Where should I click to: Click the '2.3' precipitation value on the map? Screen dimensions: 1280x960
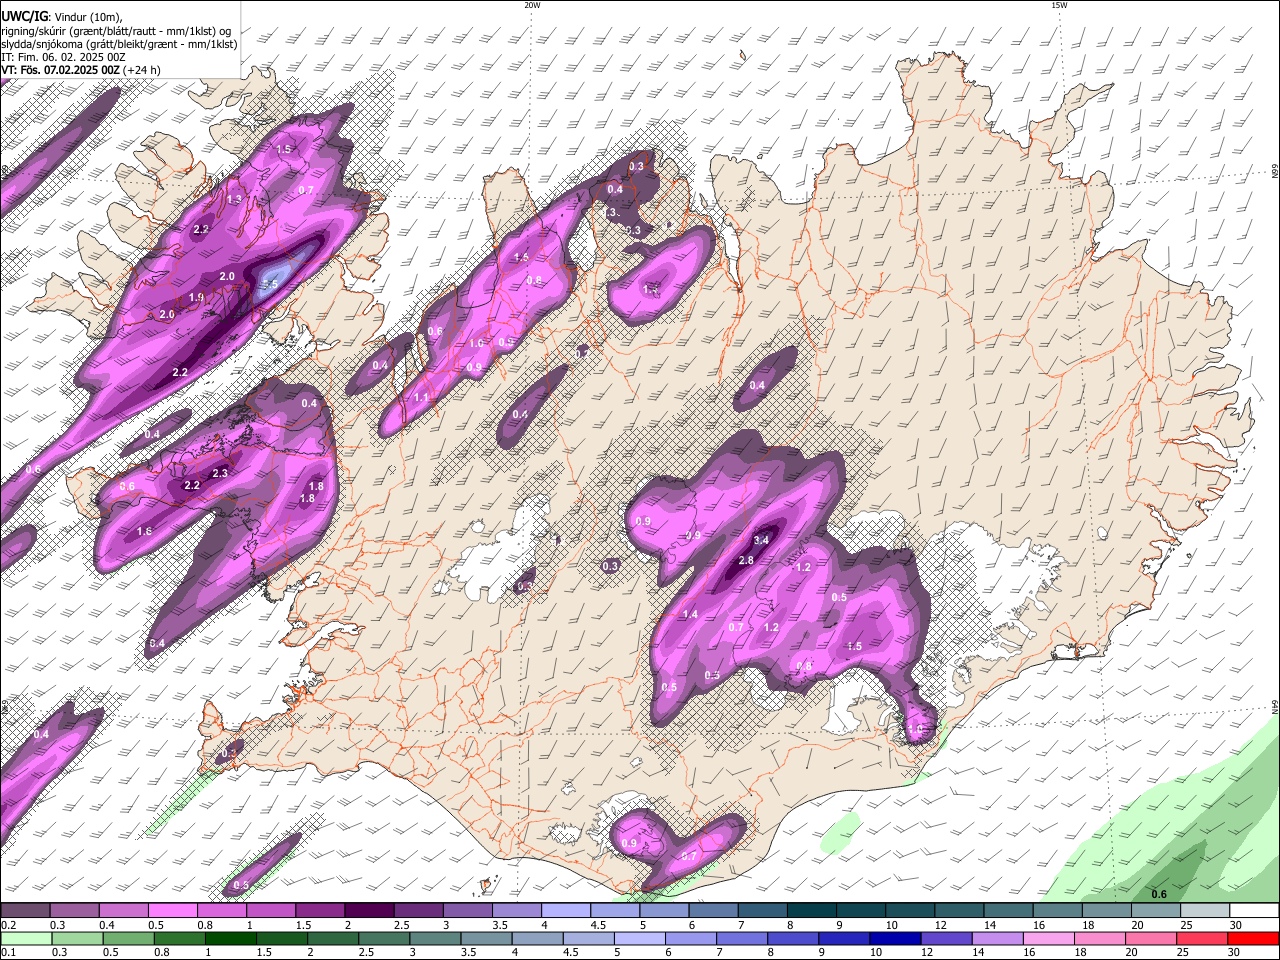click(221, 473)
